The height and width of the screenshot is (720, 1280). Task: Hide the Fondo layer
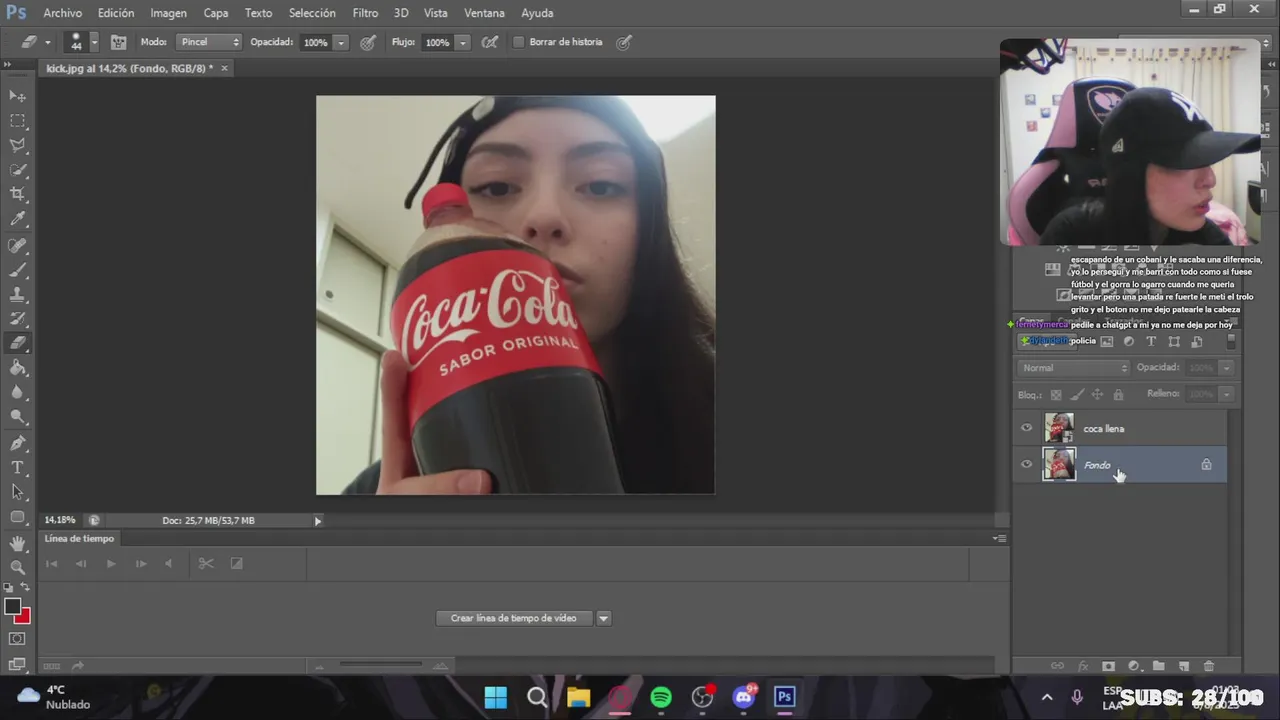1027,464
